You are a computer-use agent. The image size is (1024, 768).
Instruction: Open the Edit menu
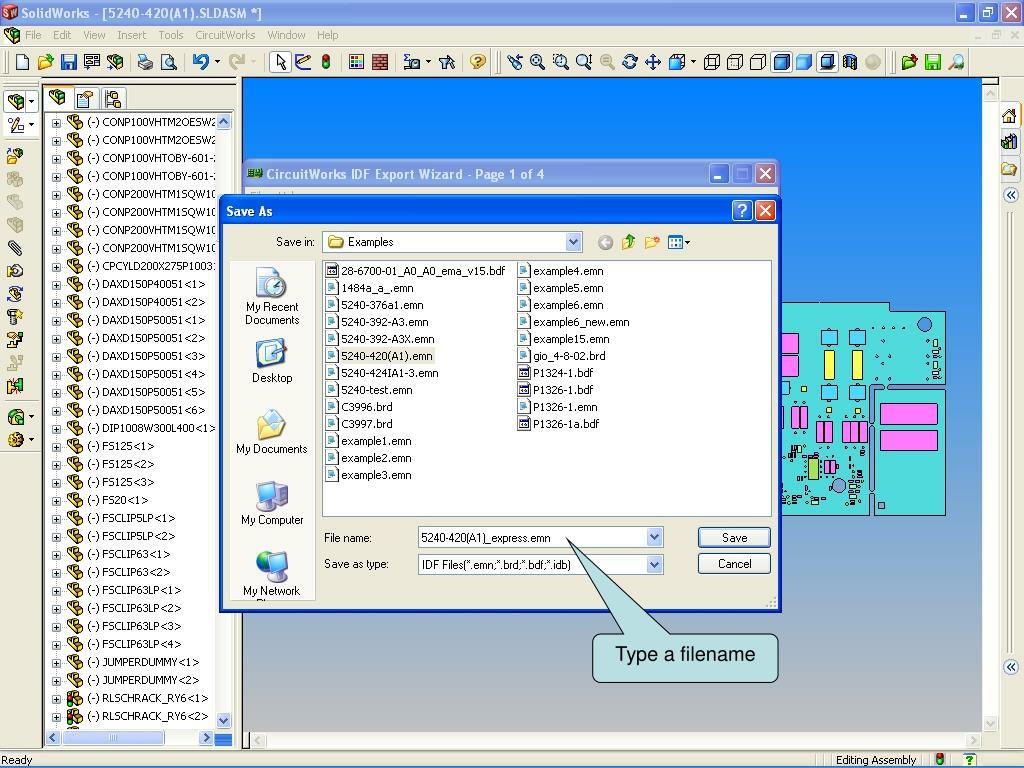pos(62,35)
